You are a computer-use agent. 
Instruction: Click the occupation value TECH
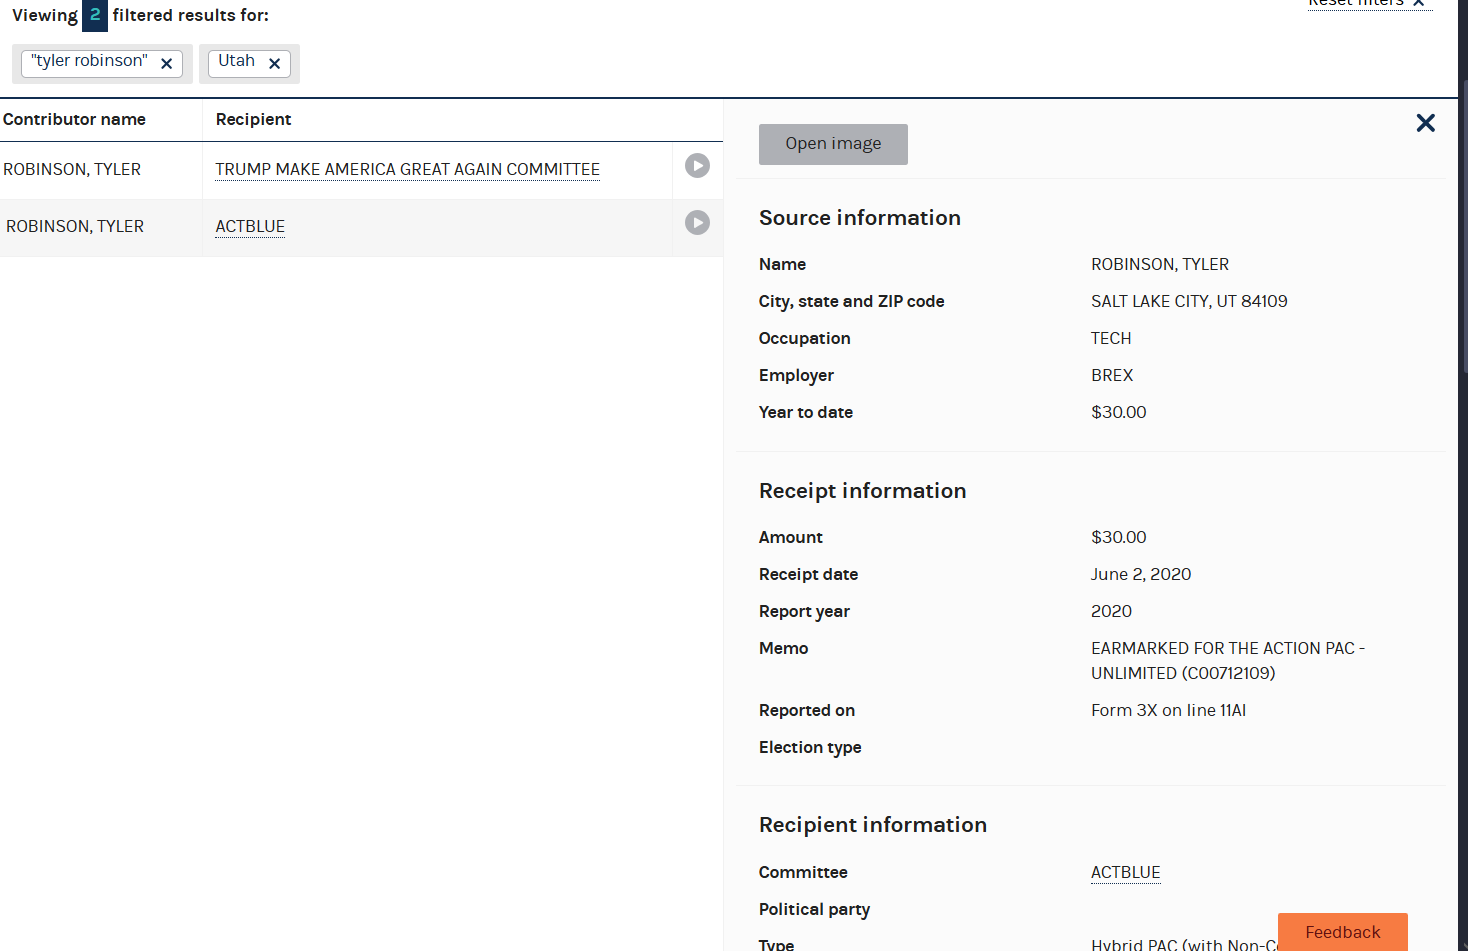[1111, 339]
